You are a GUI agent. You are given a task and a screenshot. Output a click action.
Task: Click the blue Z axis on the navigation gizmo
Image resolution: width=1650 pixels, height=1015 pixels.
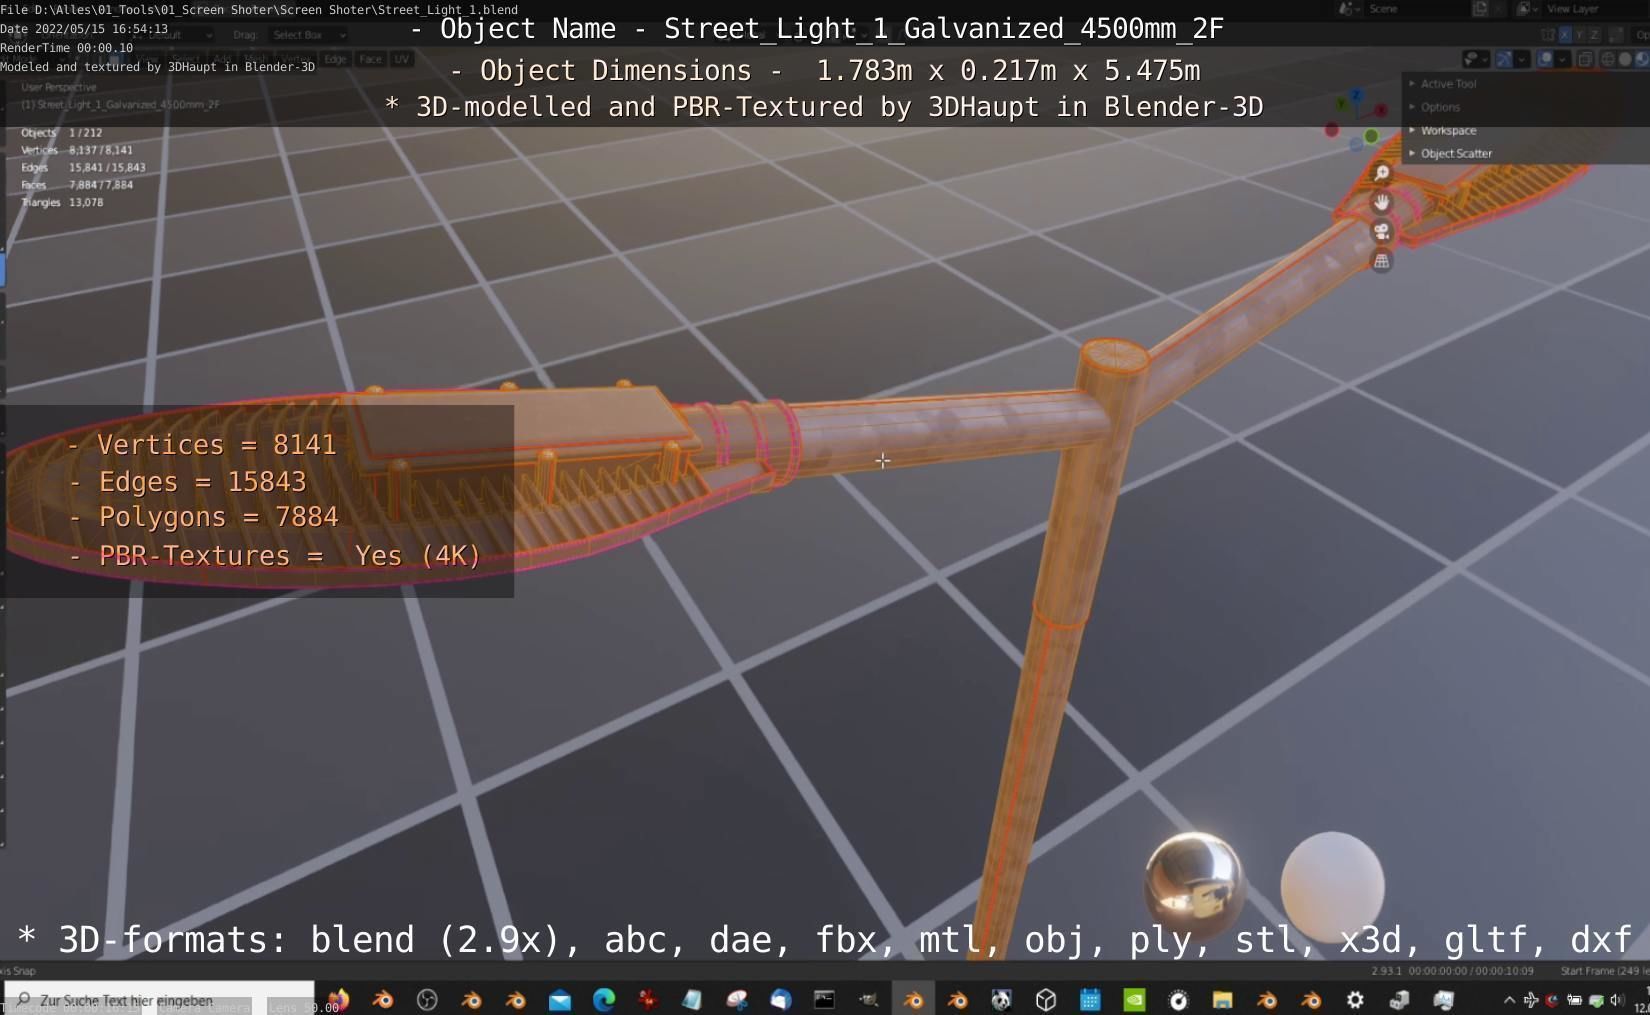click(x=1356, y=95)
